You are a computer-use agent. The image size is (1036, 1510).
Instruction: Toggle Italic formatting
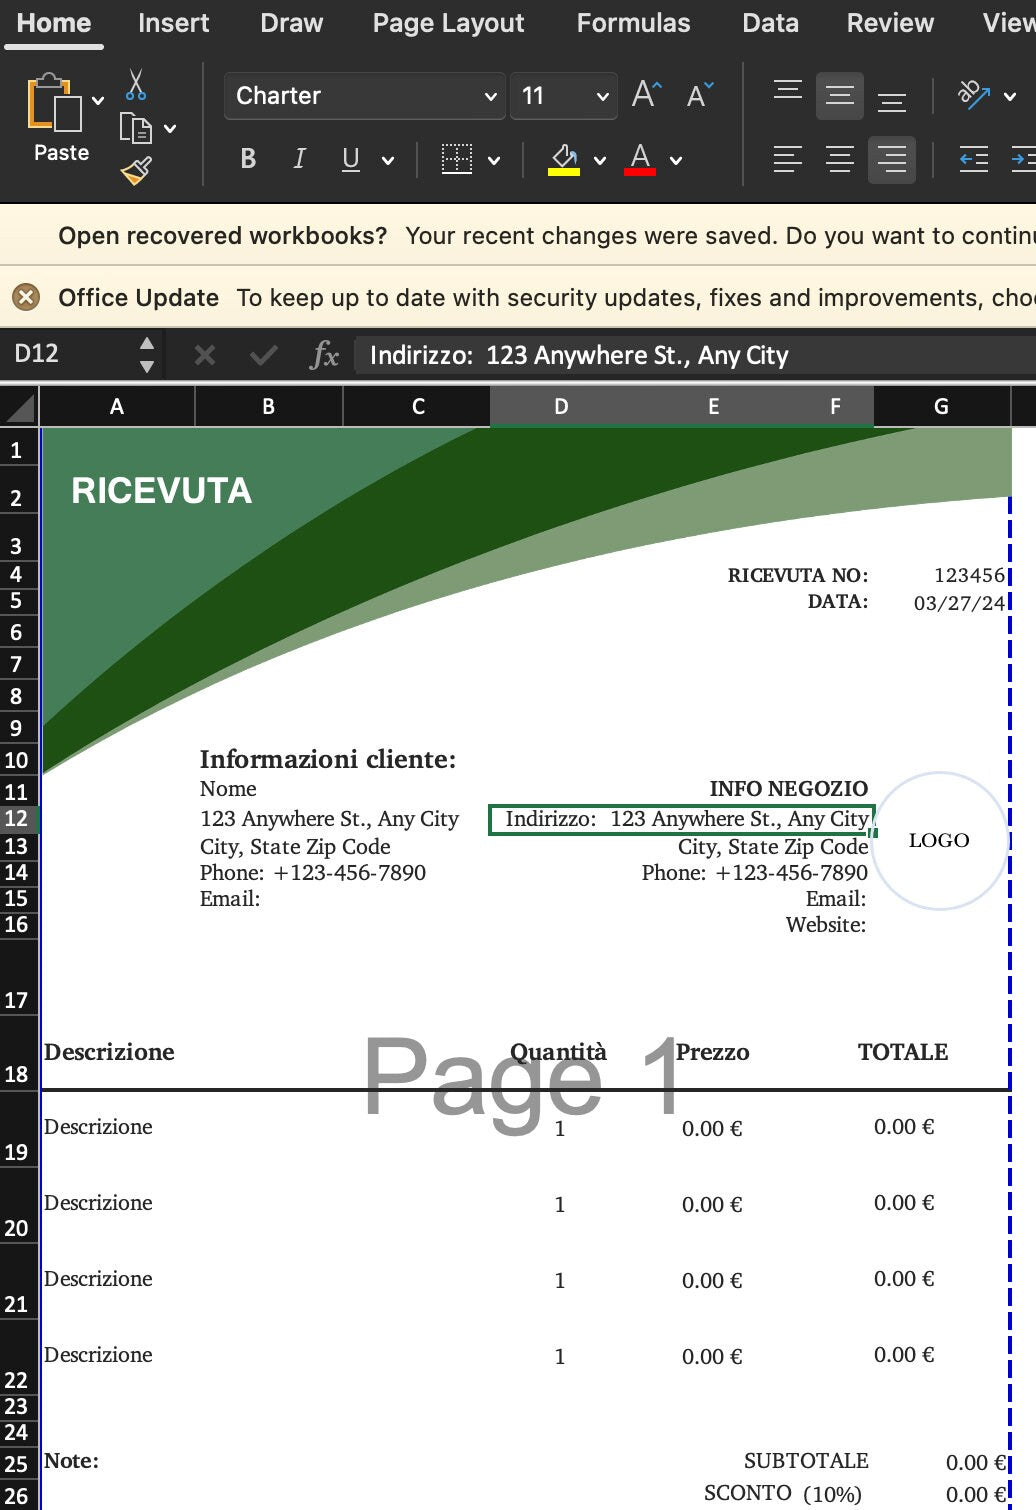(299, 159)
